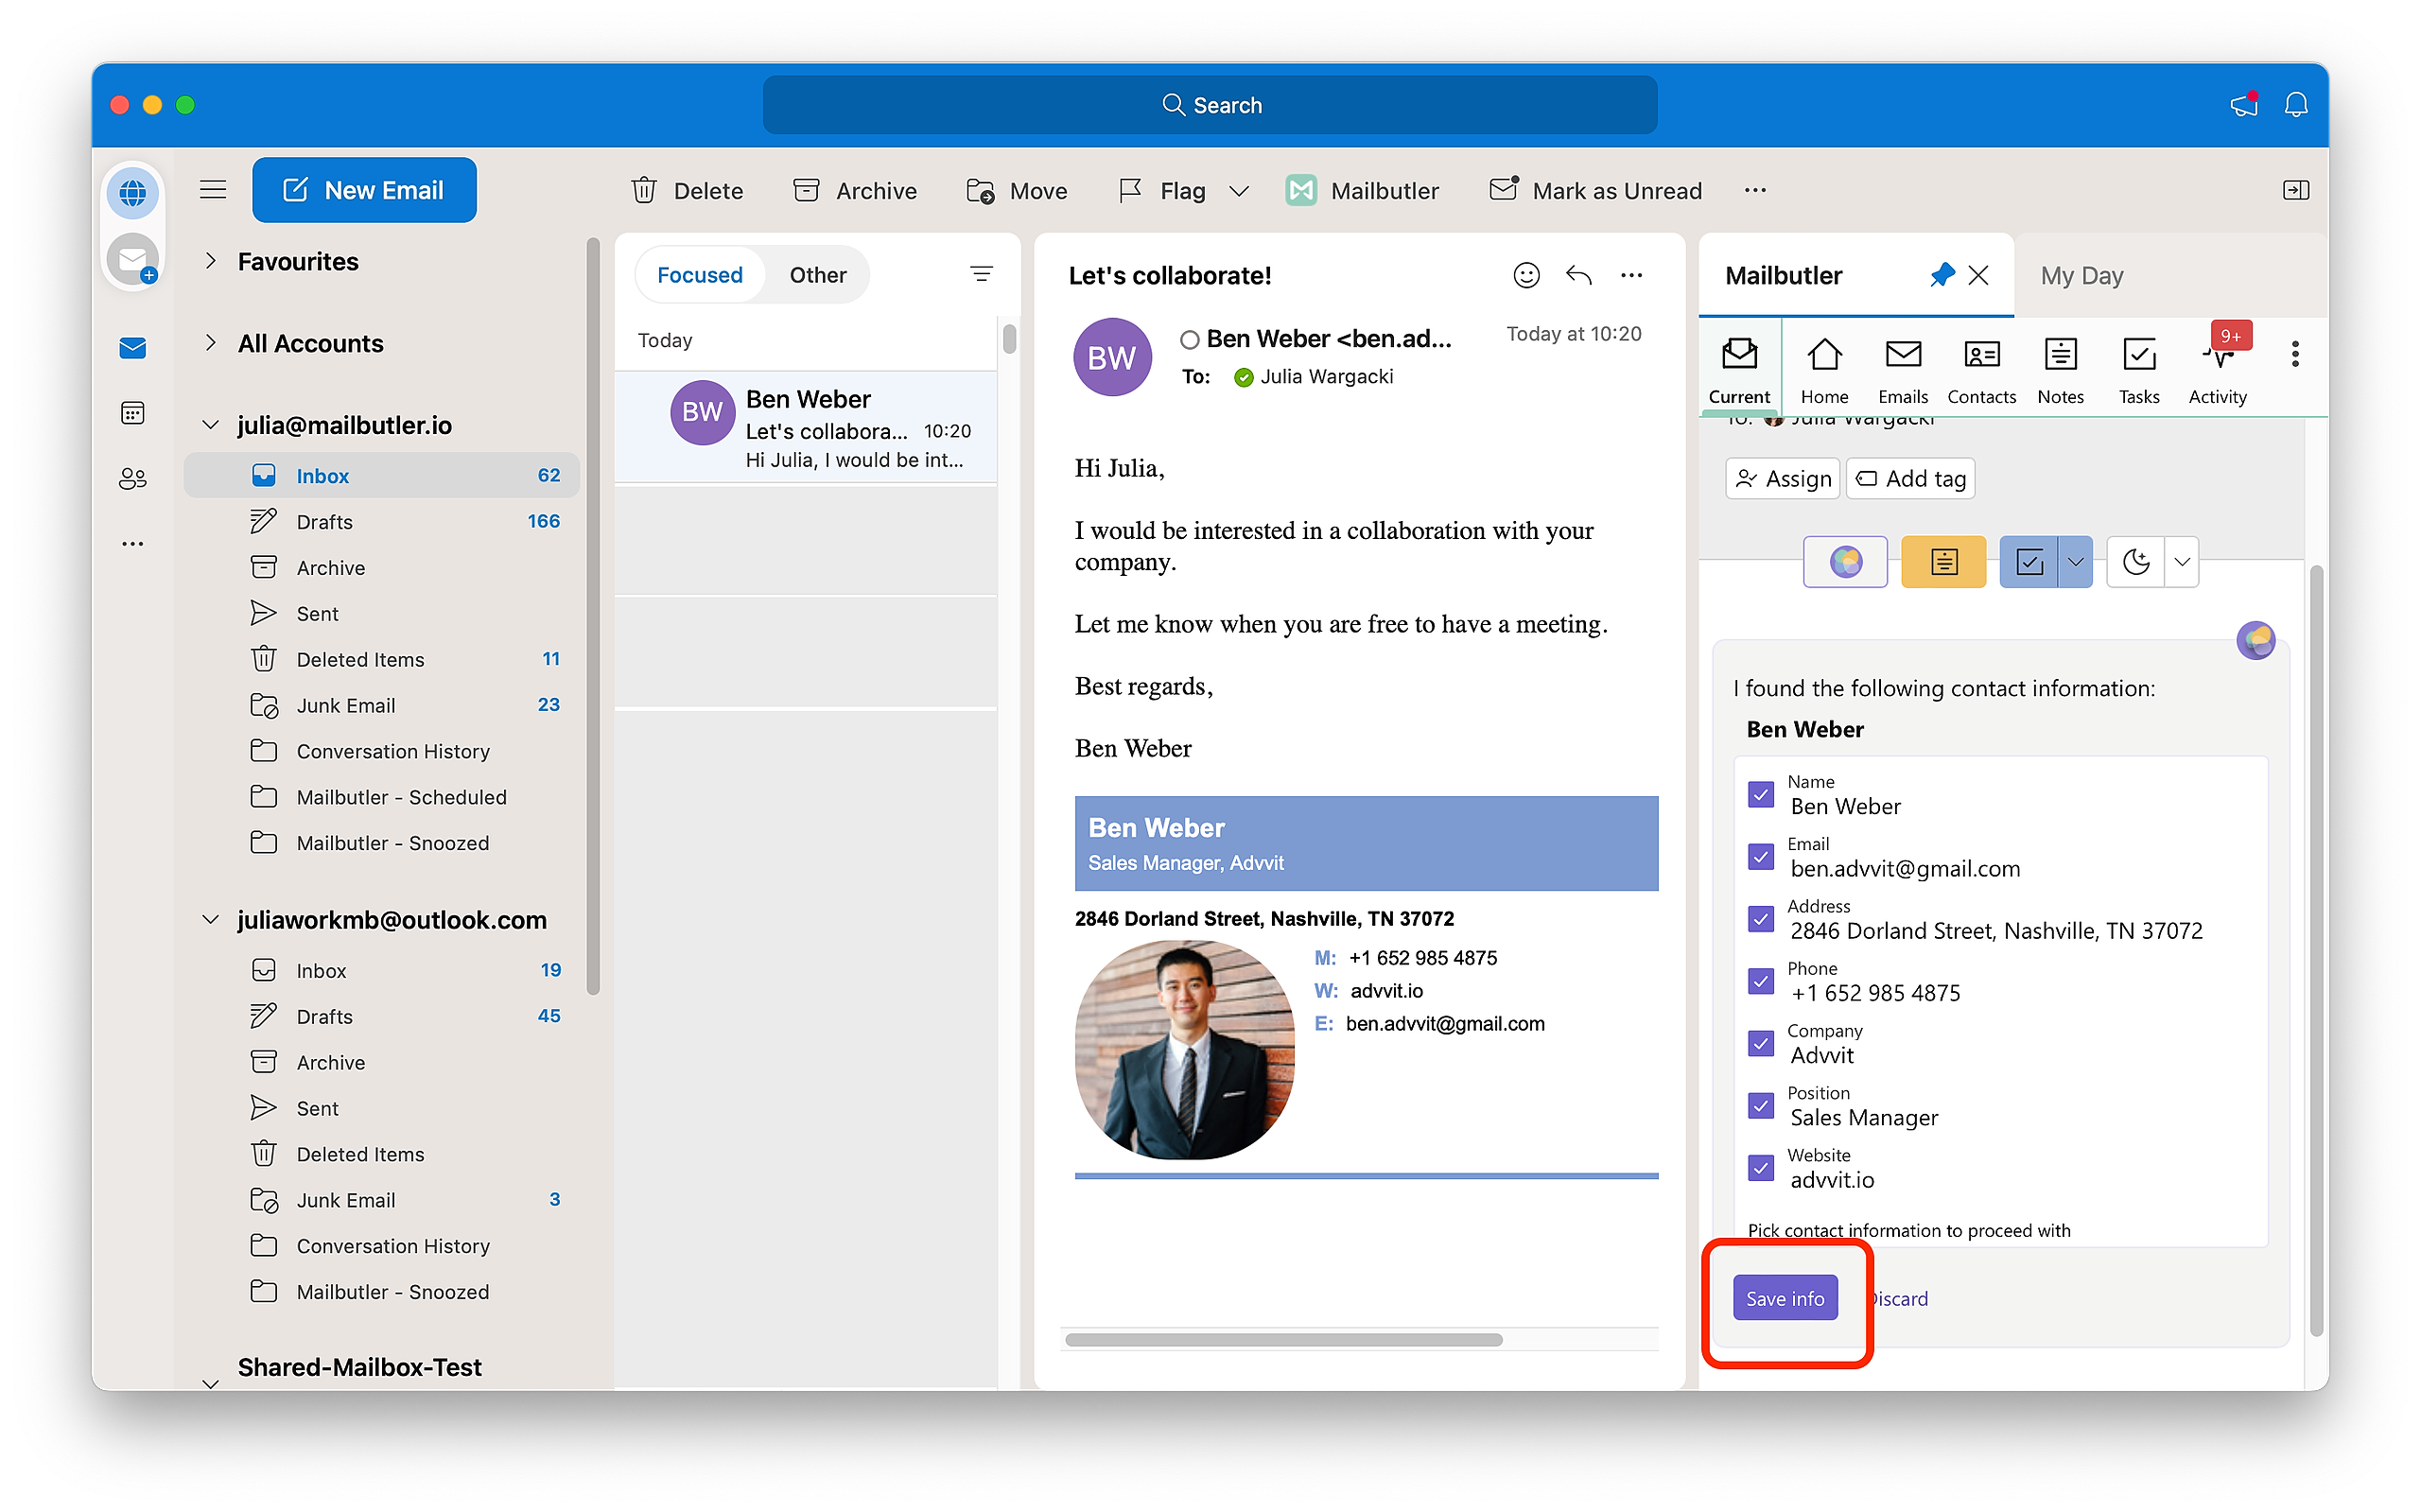Collapse the juliaworkmb@outlook.com account

210,920
